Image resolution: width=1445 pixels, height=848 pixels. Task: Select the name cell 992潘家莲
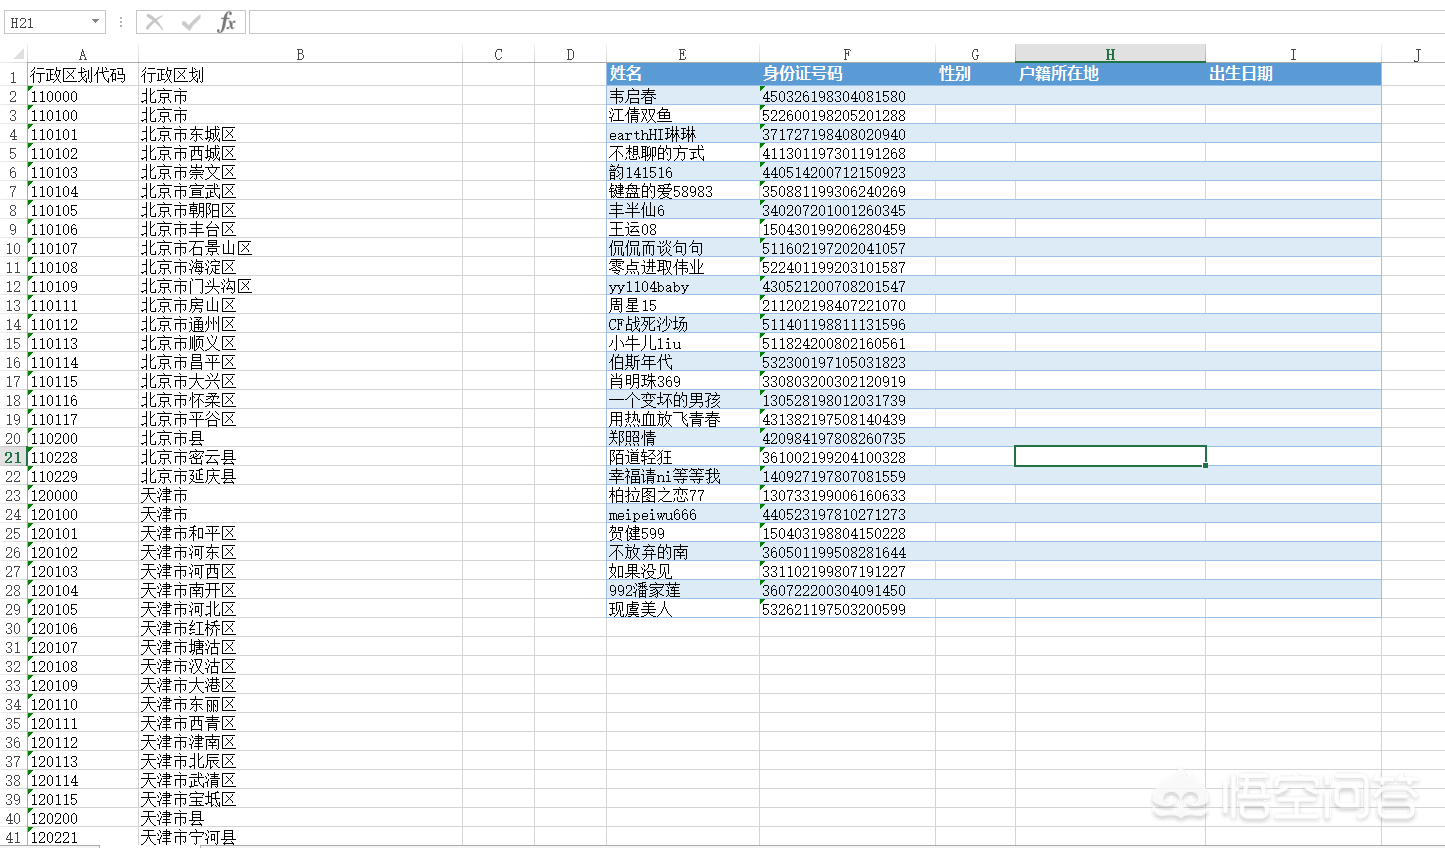coord(682,590)
